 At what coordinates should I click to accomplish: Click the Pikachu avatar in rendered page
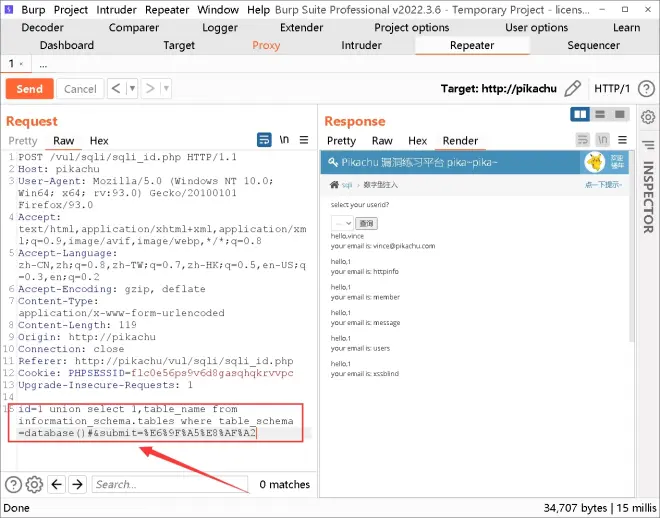(594, 163)
